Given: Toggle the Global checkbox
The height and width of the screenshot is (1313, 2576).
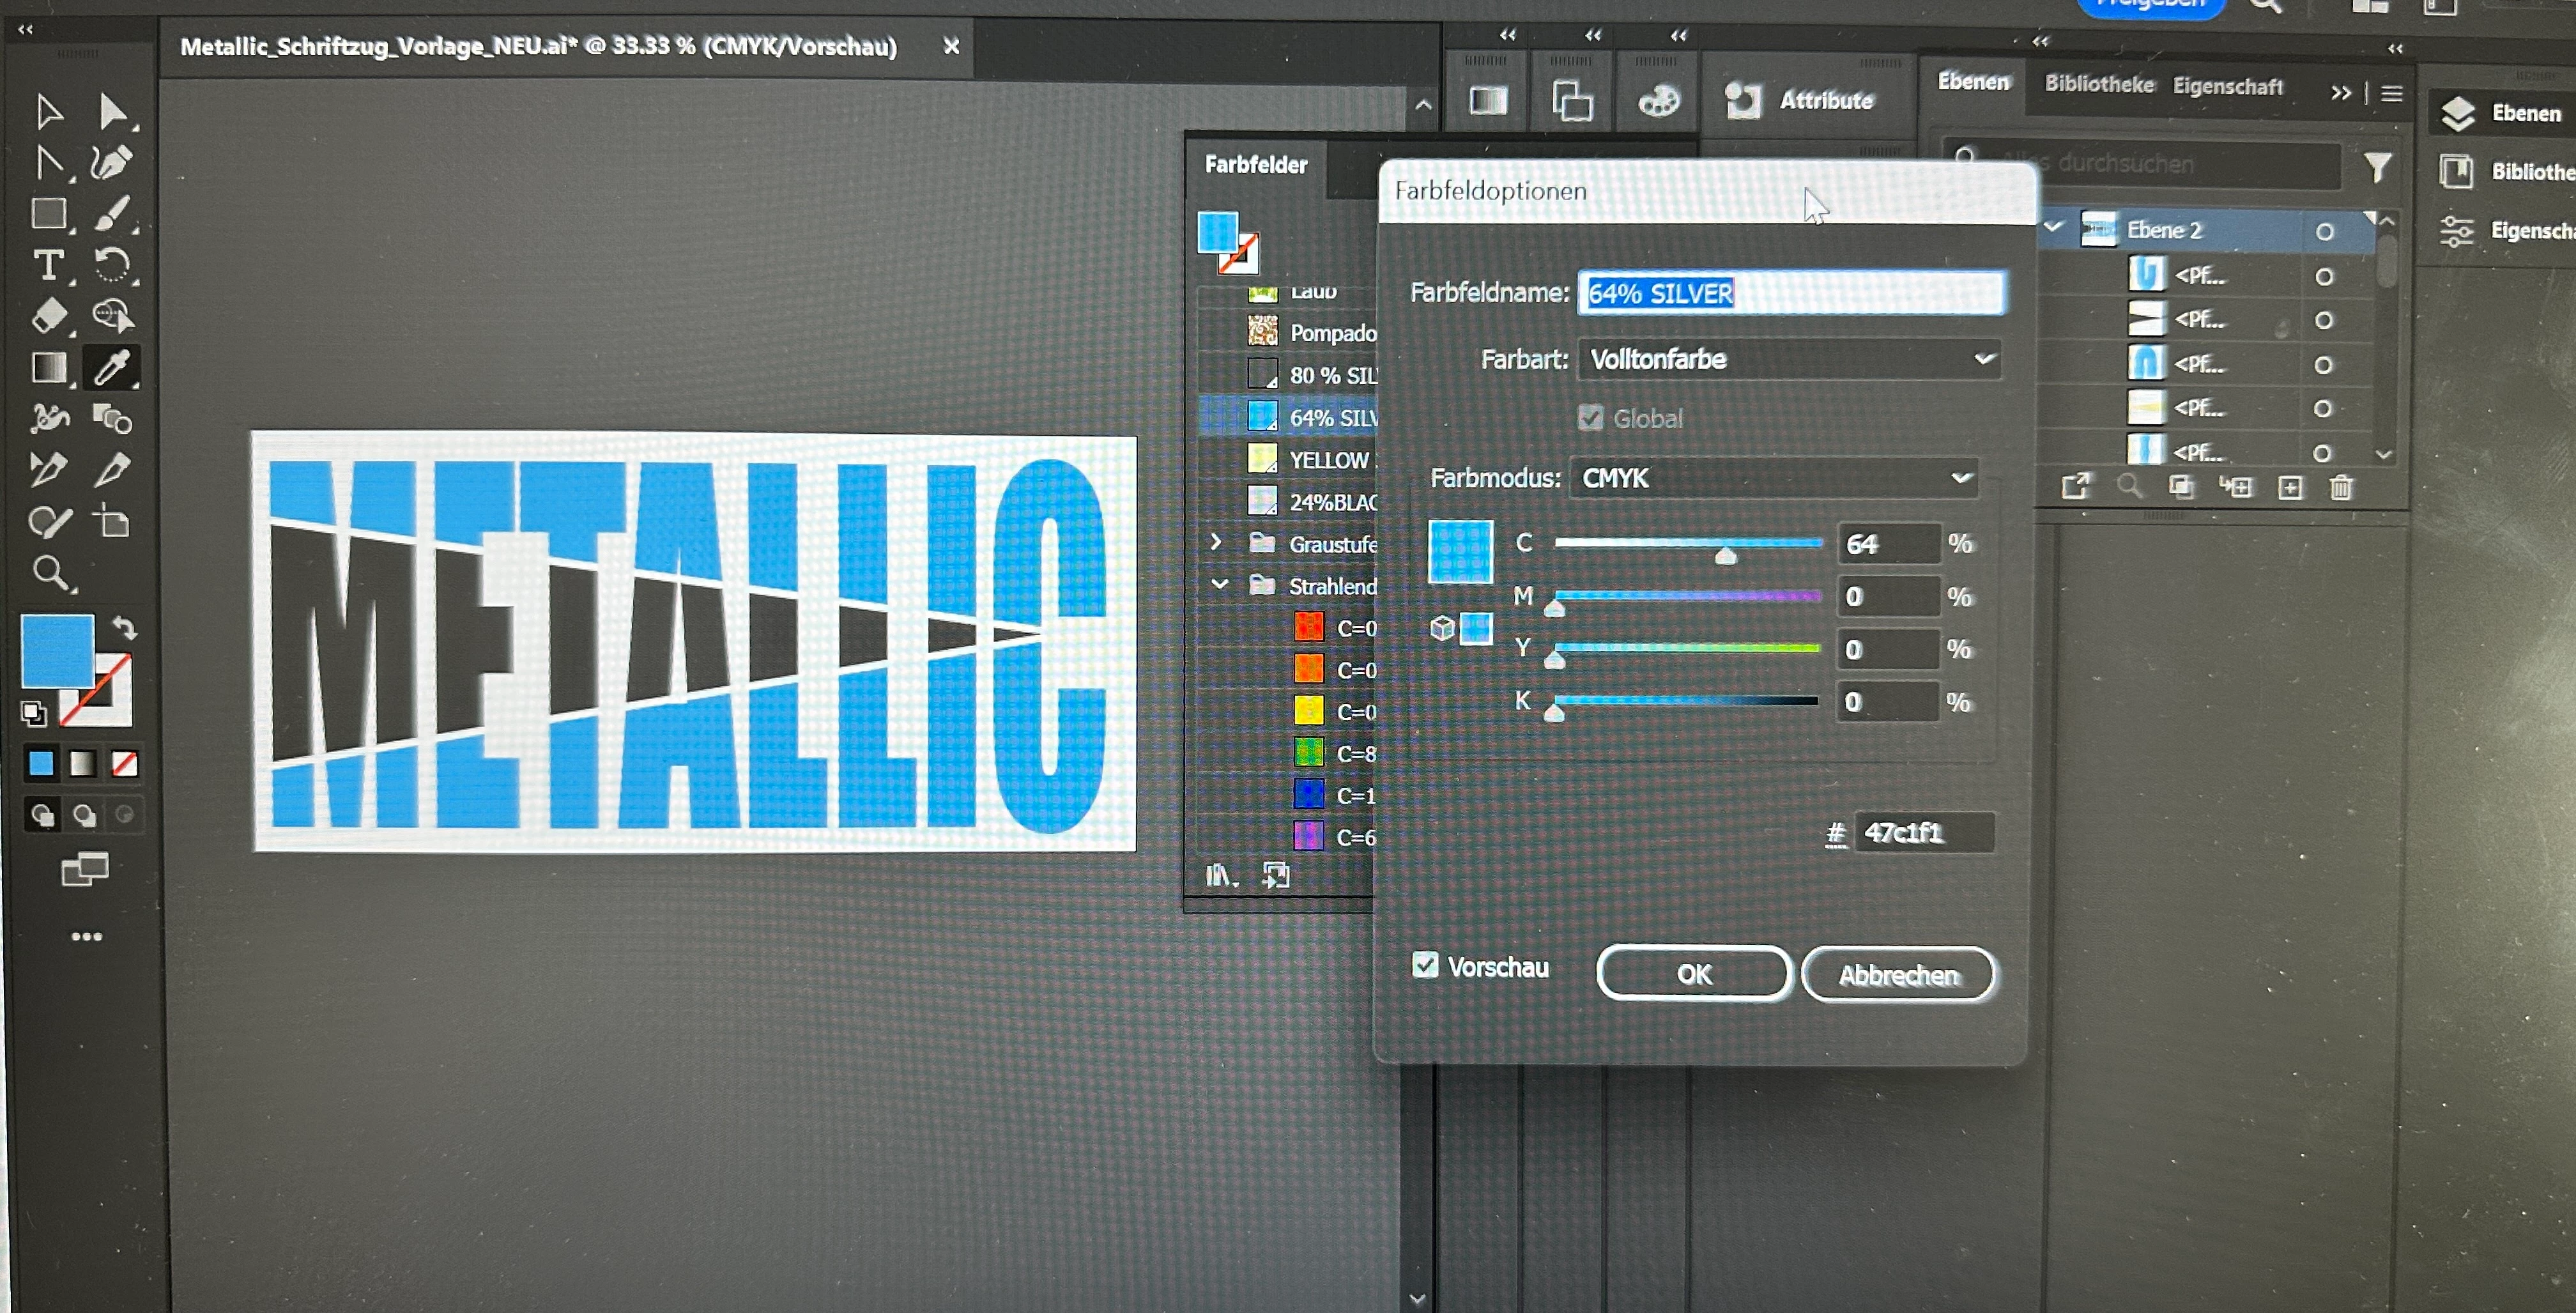Looking at the screenshot, I should [x=1590, y=418].
